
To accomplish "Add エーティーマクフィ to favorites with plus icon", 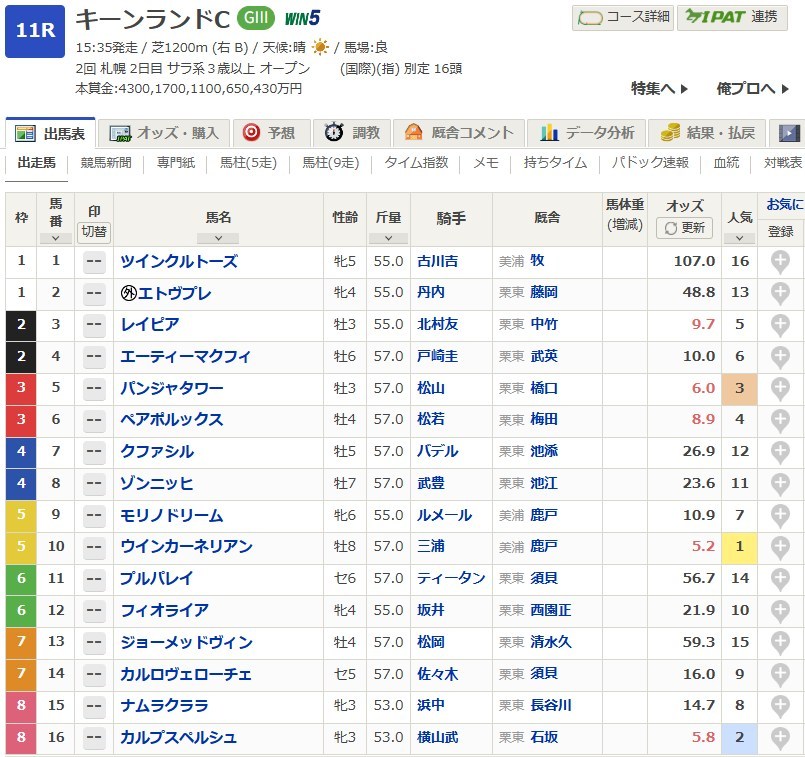I will 780,357.
